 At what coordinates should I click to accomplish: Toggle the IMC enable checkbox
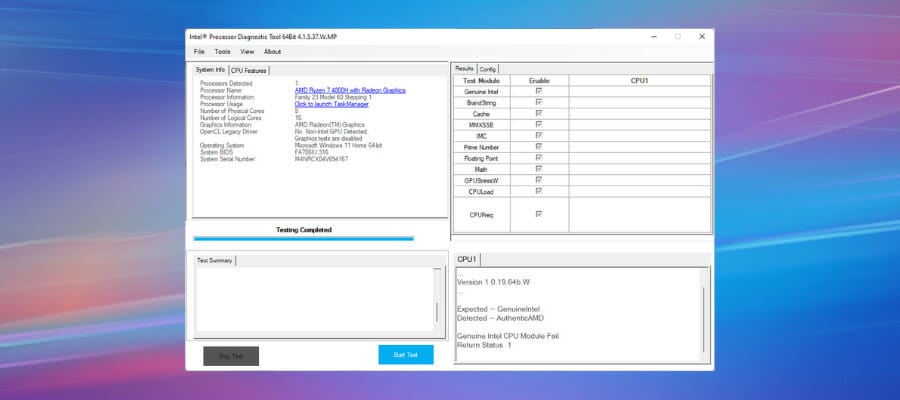pyautogui.click(x=539, y=135)
